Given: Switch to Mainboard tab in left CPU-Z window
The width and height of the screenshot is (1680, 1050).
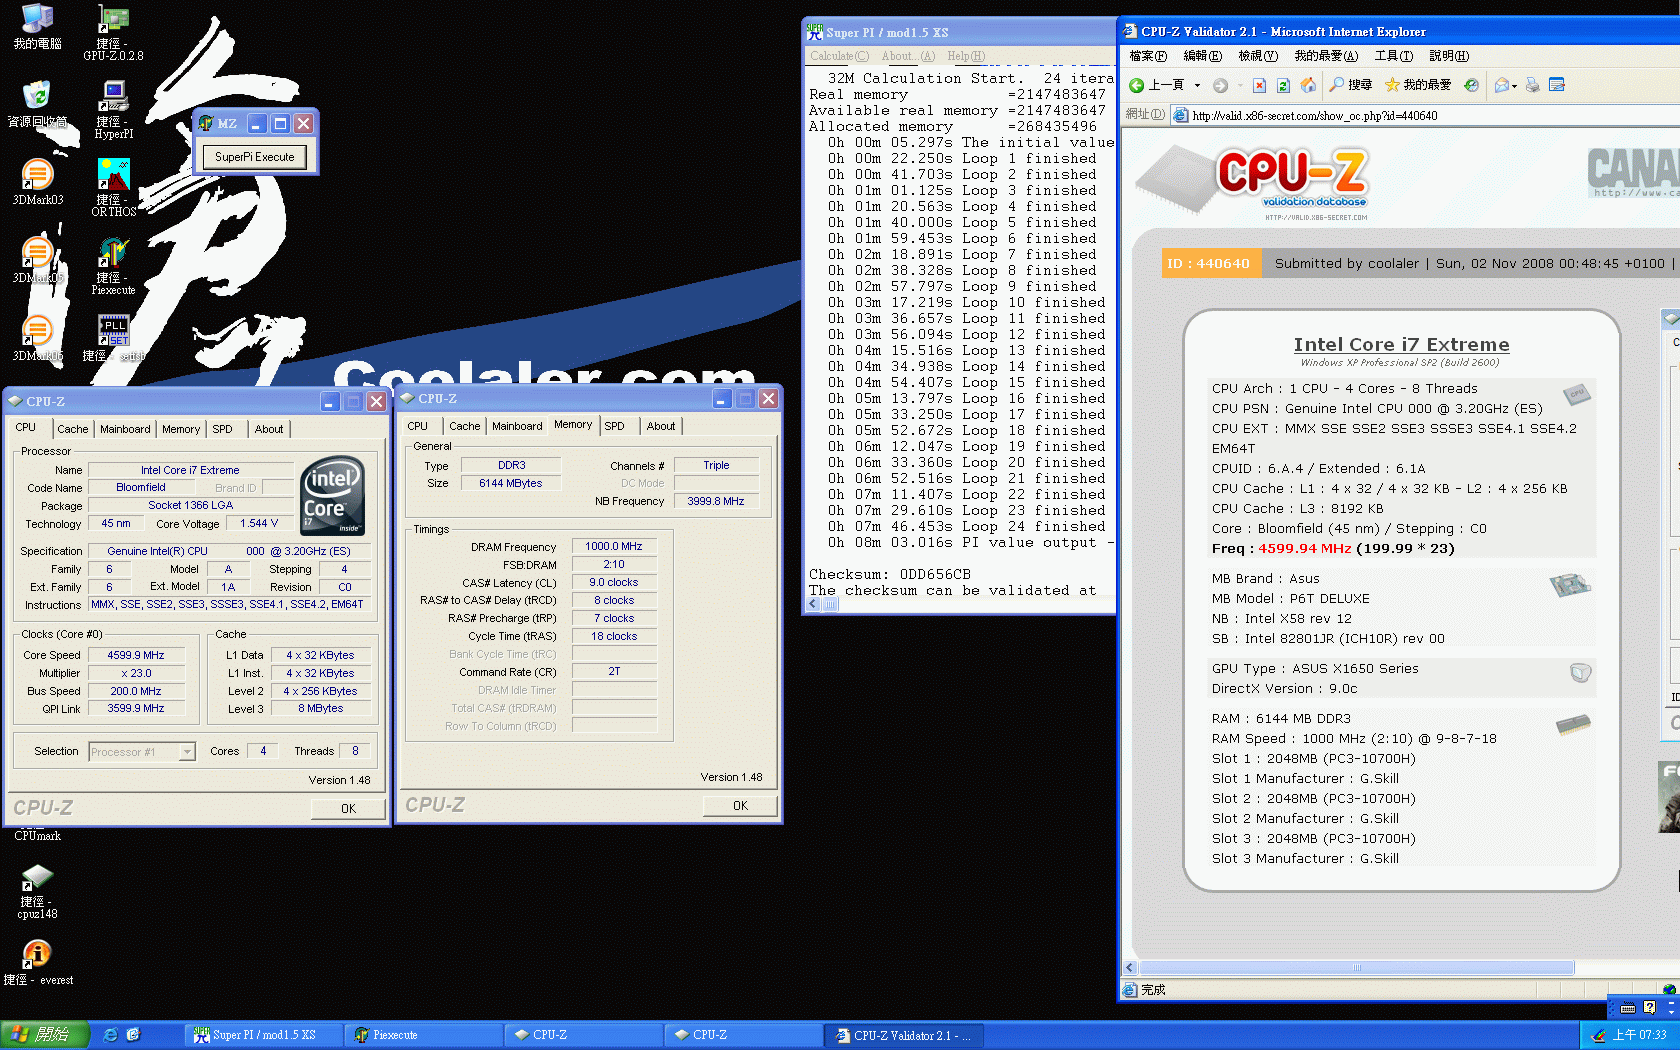Looking at the screenshot, I should pos(125,429).
